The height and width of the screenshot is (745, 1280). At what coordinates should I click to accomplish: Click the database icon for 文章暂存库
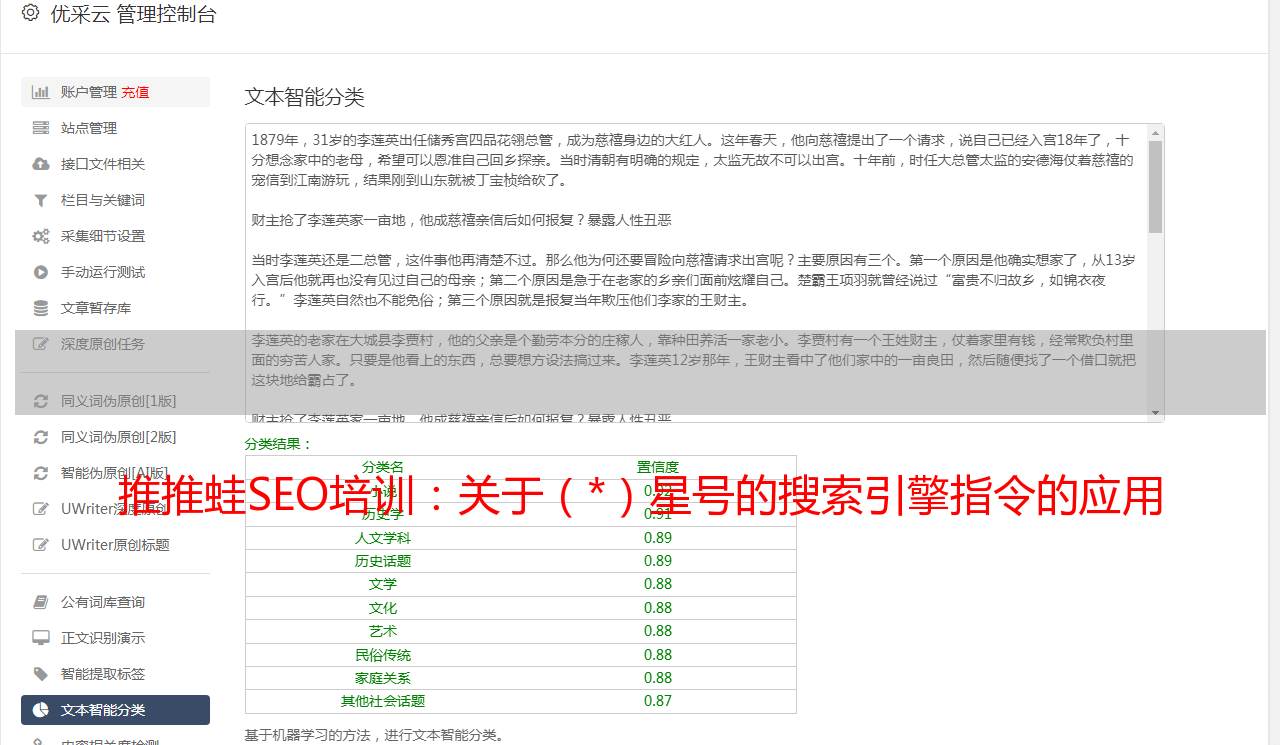click(x=41, y=308)
